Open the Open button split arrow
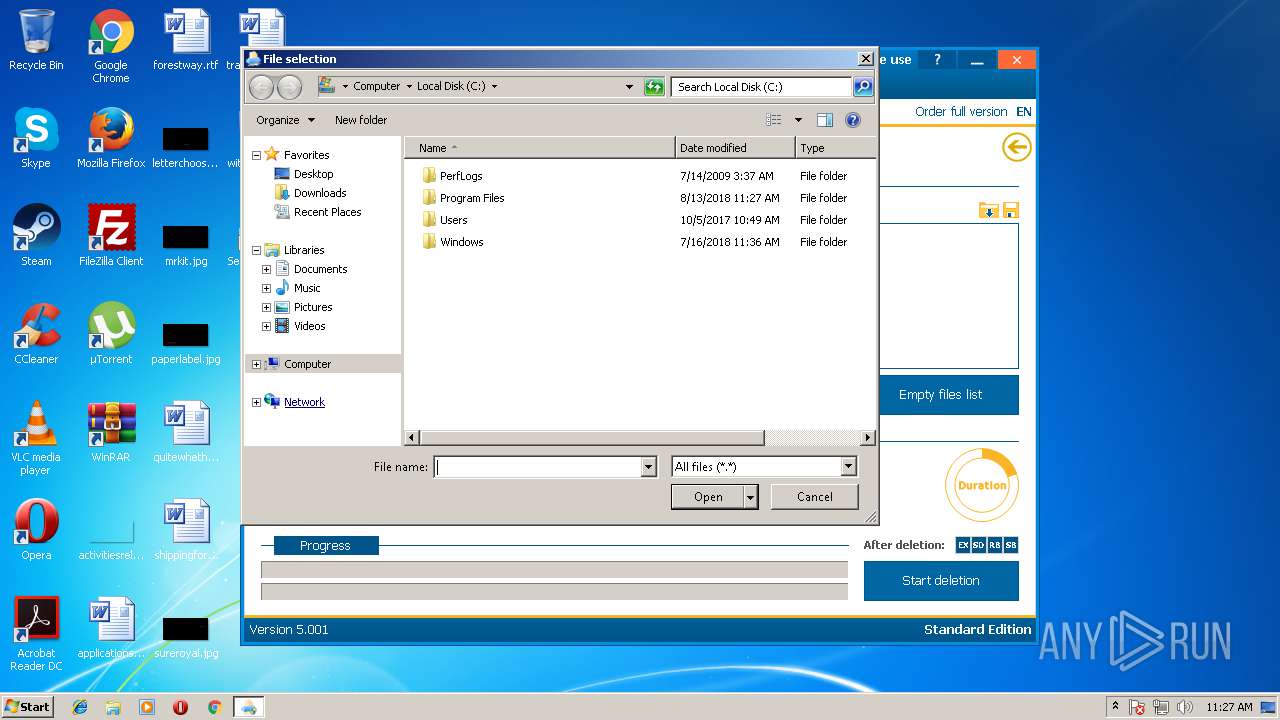Viewport: 1280px width, 720px height. (751, 497)
